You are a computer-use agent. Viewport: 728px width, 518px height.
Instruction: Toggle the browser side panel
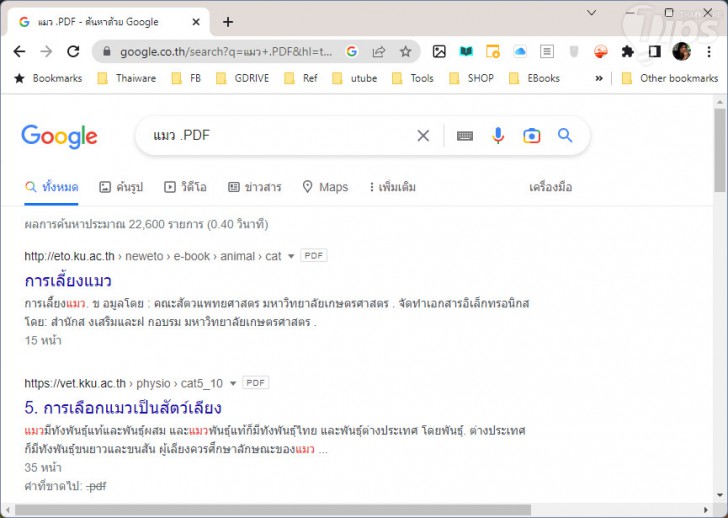click(x=655, y=52)
